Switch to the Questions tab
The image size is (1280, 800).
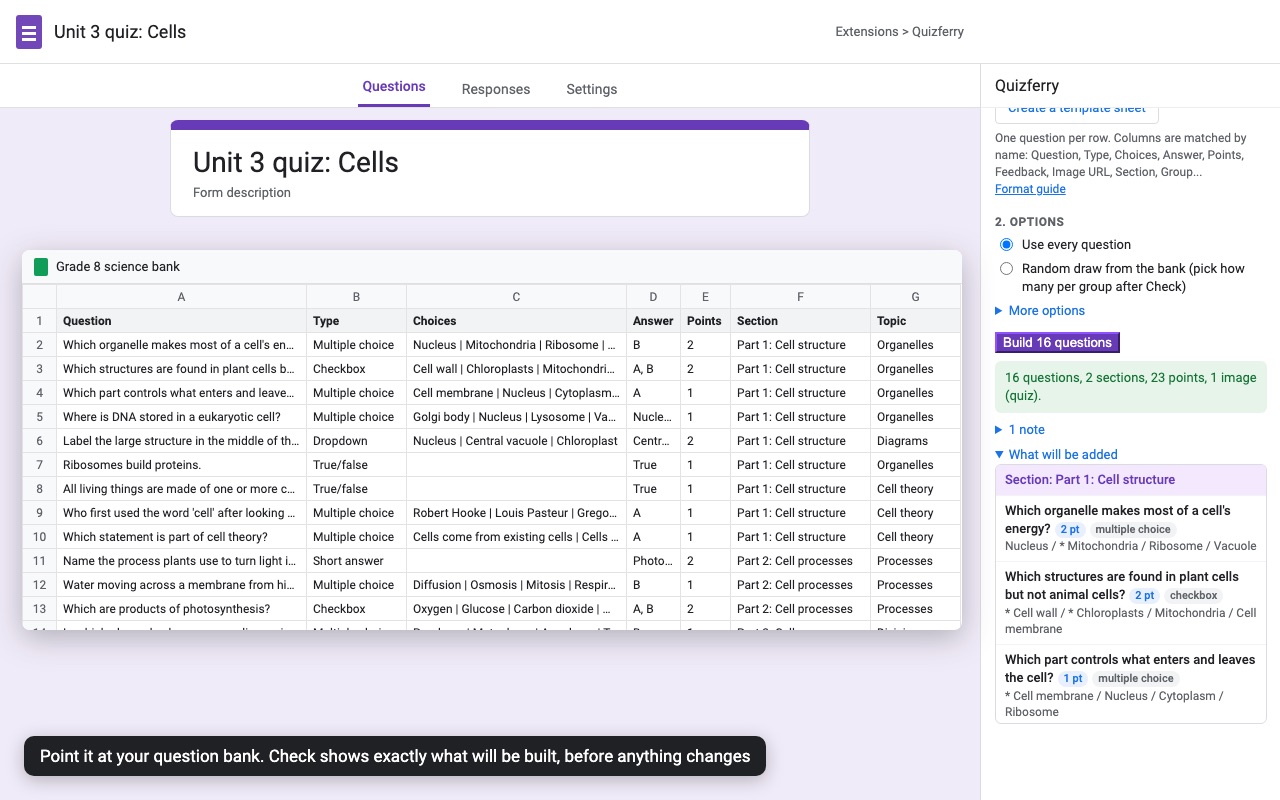[394, 87]
